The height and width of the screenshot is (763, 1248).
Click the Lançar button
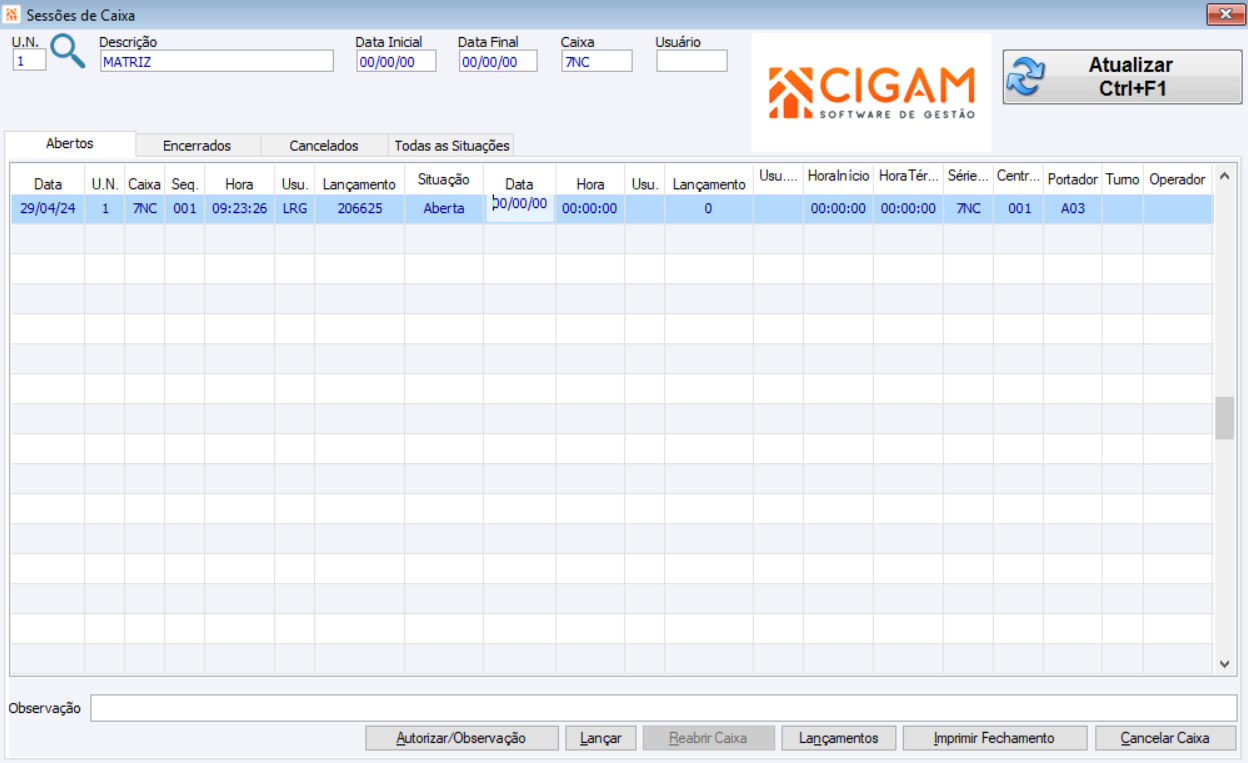coord(601,738)
